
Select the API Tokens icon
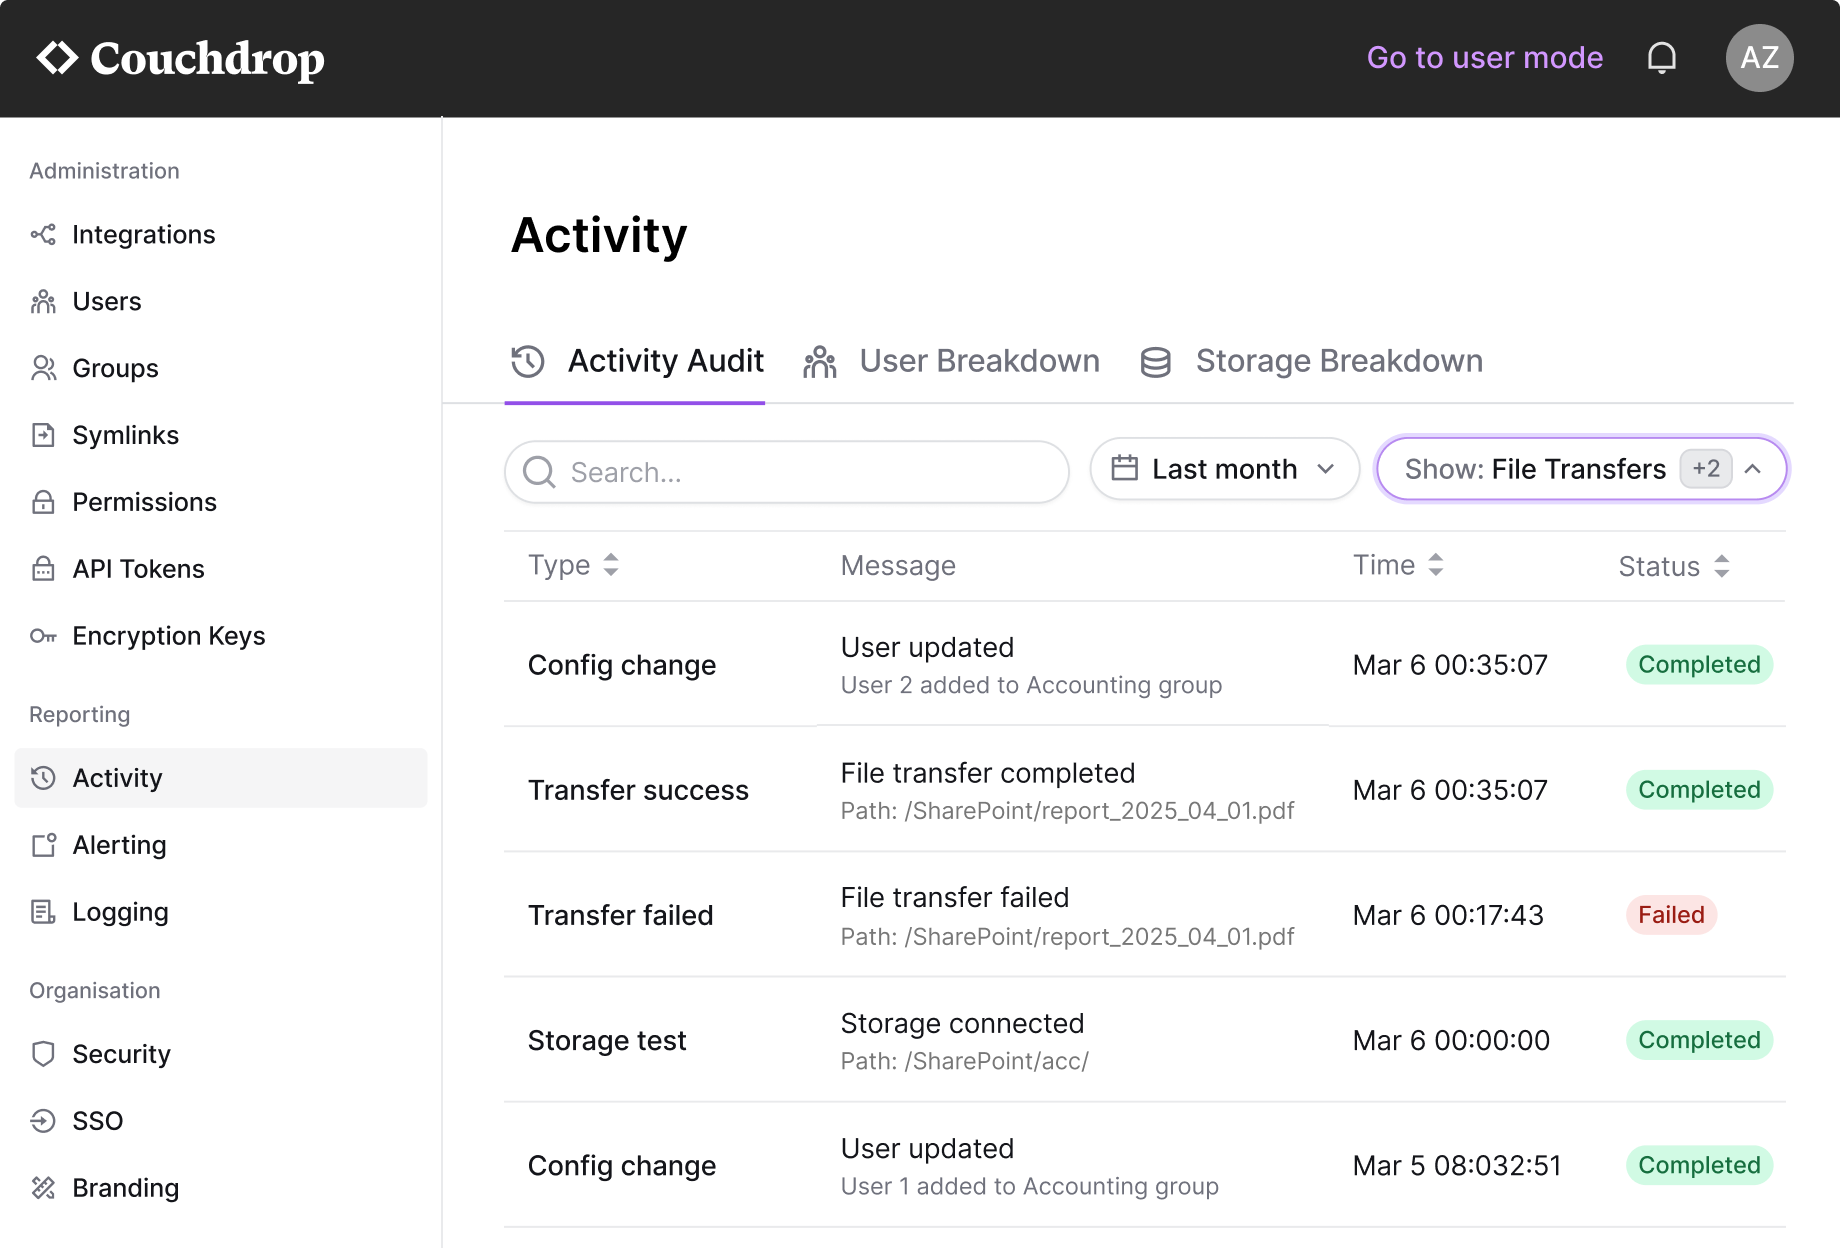coord(43,568)
